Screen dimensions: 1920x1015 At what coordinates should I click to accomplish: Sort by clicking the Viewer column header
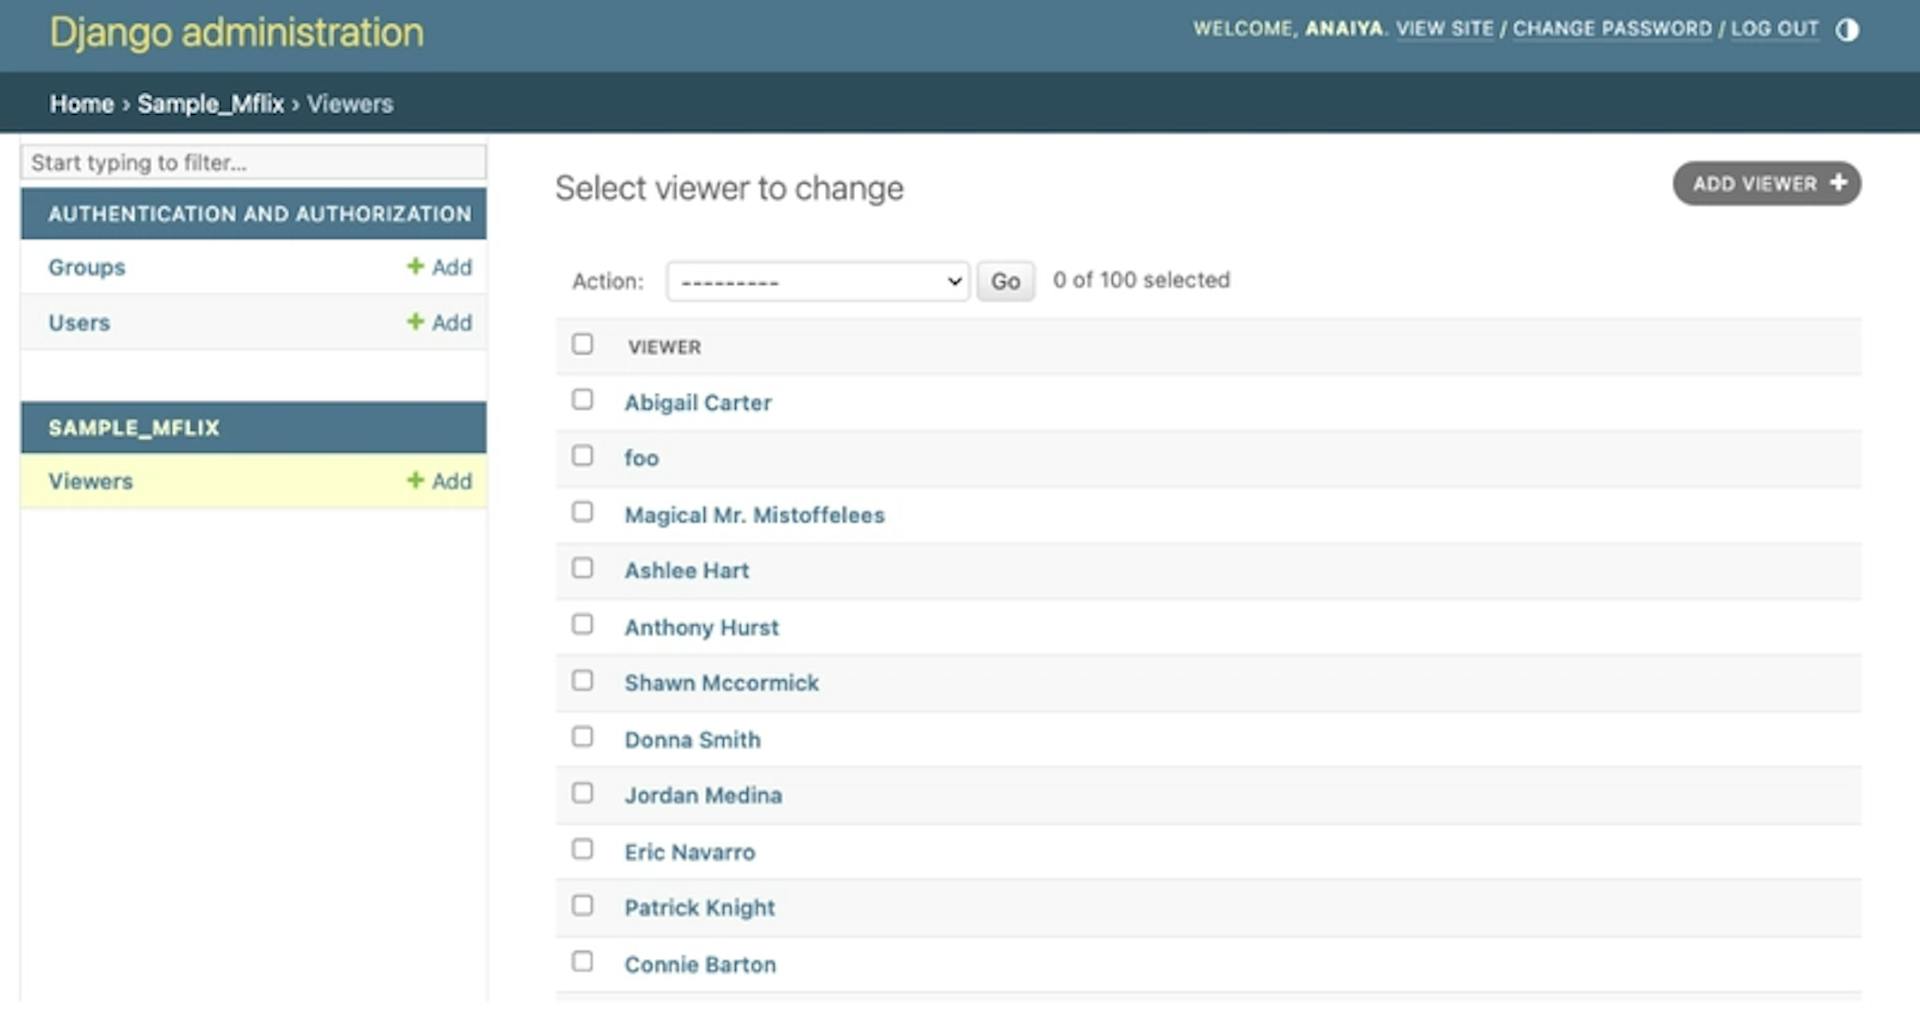click(x=664, y=347)
